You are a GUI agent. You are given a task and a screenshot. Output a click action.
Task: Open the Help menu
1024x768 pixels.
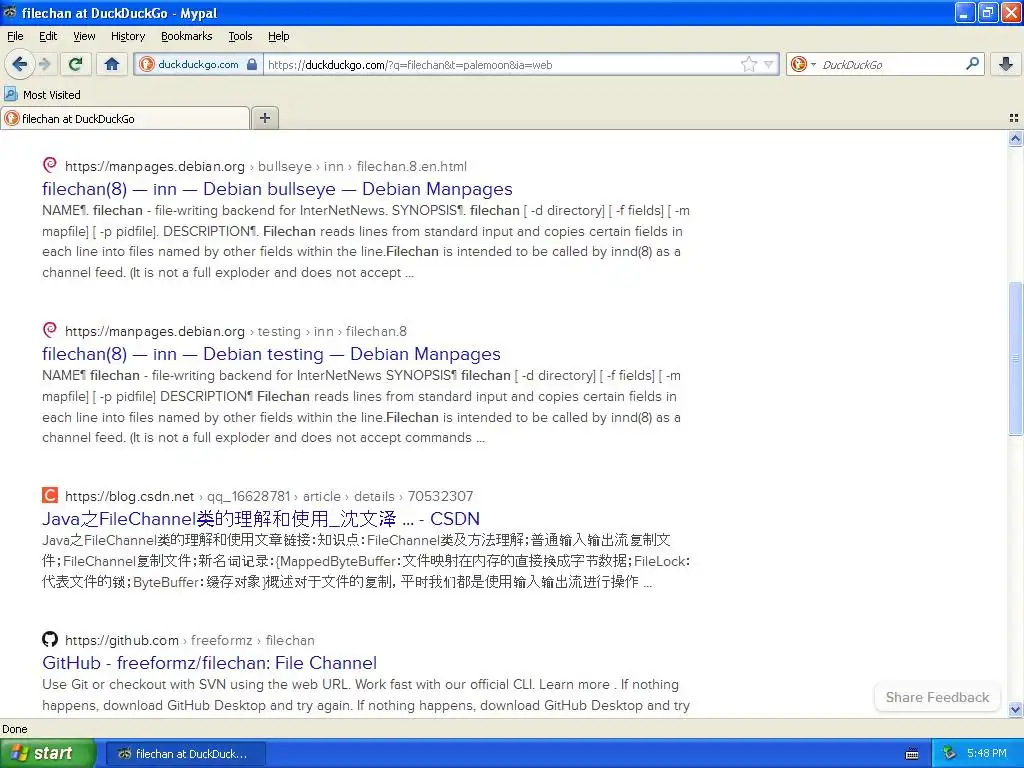pyautogui.click(x=278, y=36)
